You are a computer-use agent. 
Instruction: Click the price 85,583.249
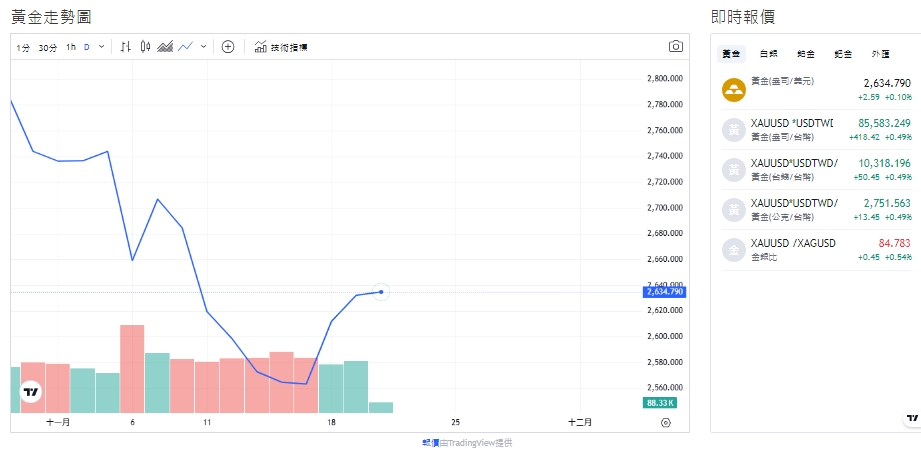(x=884, y=123)
